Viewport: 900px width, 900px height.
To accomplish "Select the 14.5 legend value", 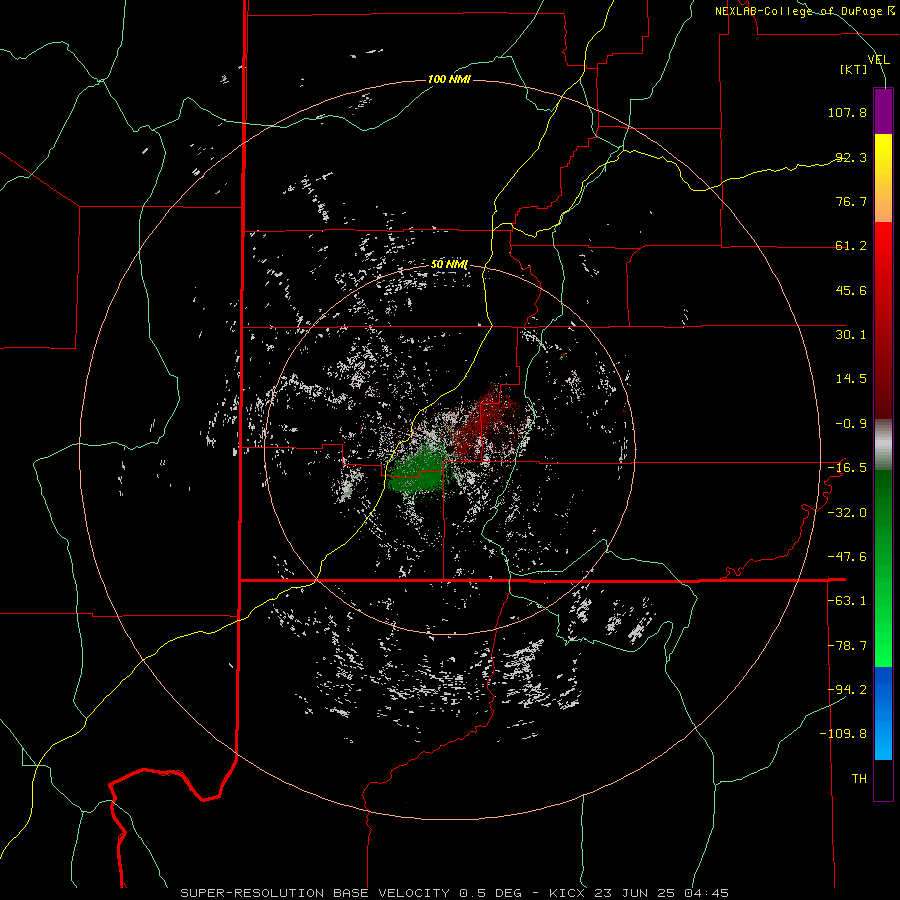I will click(x=851, y=379).
